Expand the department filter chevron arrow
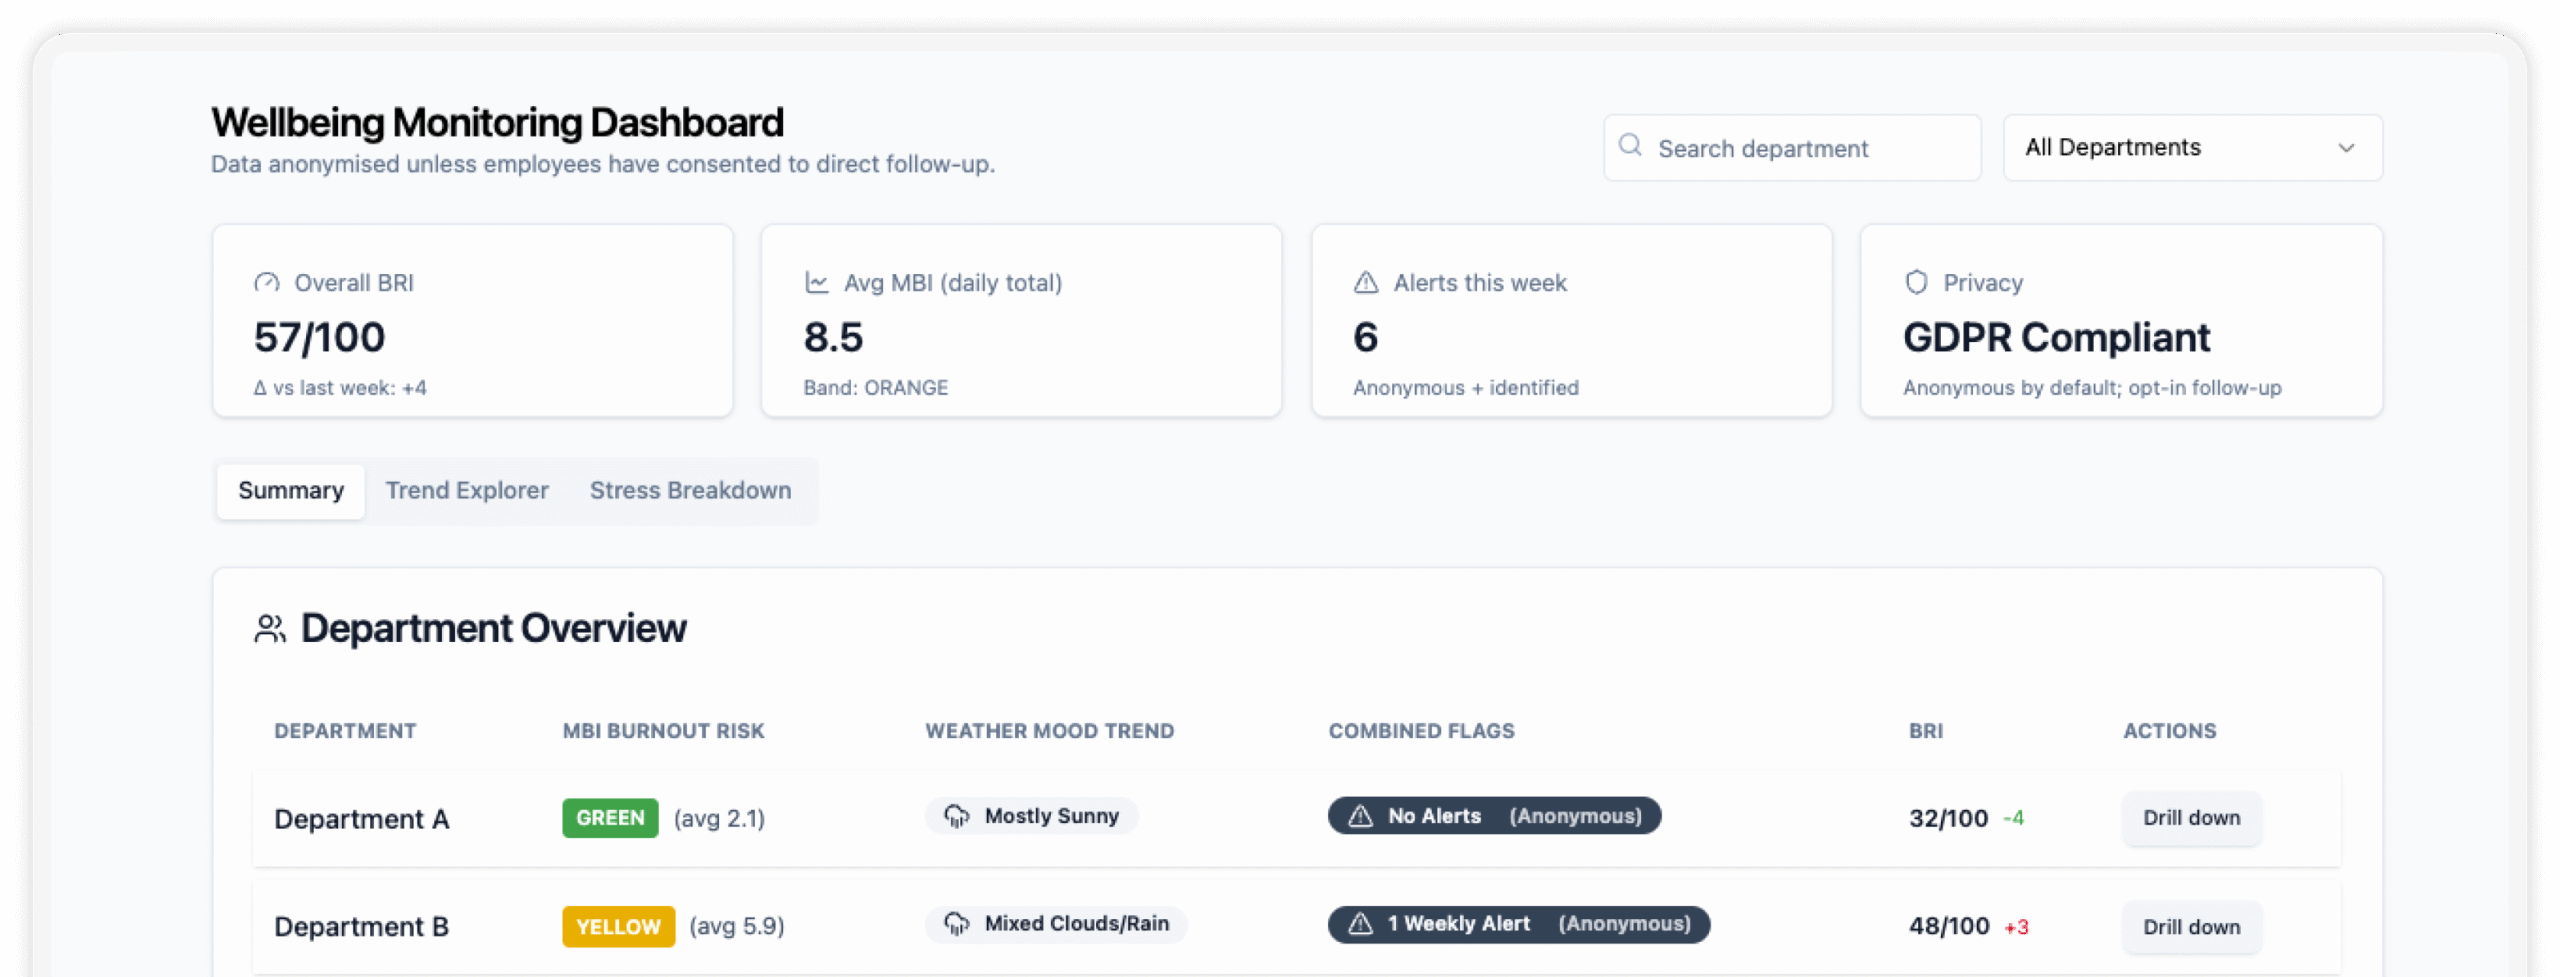Image resolution: width=2560 pixels, height=977 pixels. point(2346,148)
